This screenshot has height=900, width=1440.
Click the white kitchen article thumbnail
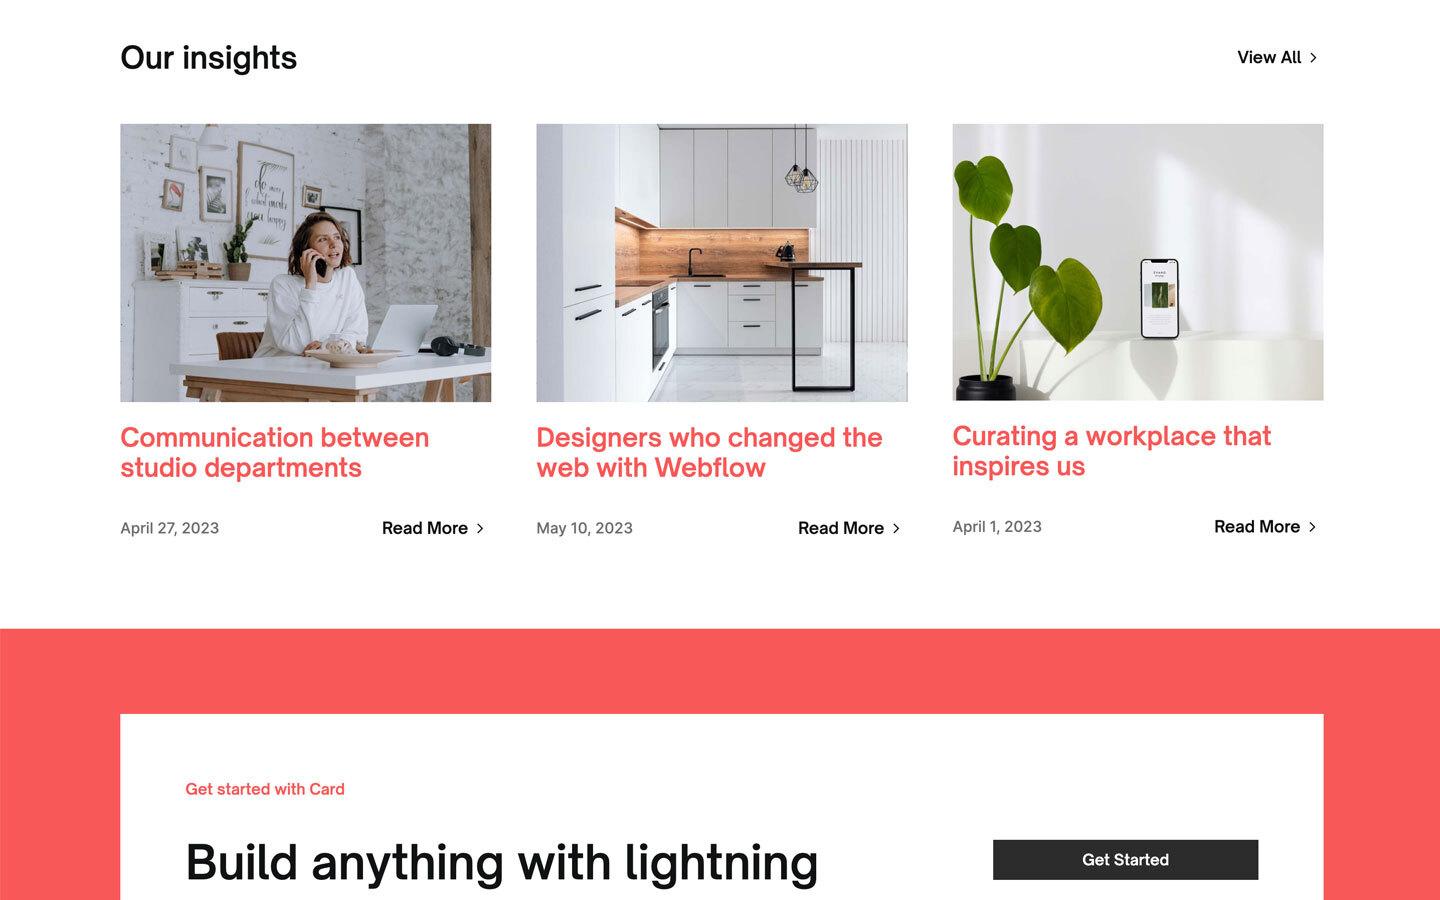tap(721, 263)
